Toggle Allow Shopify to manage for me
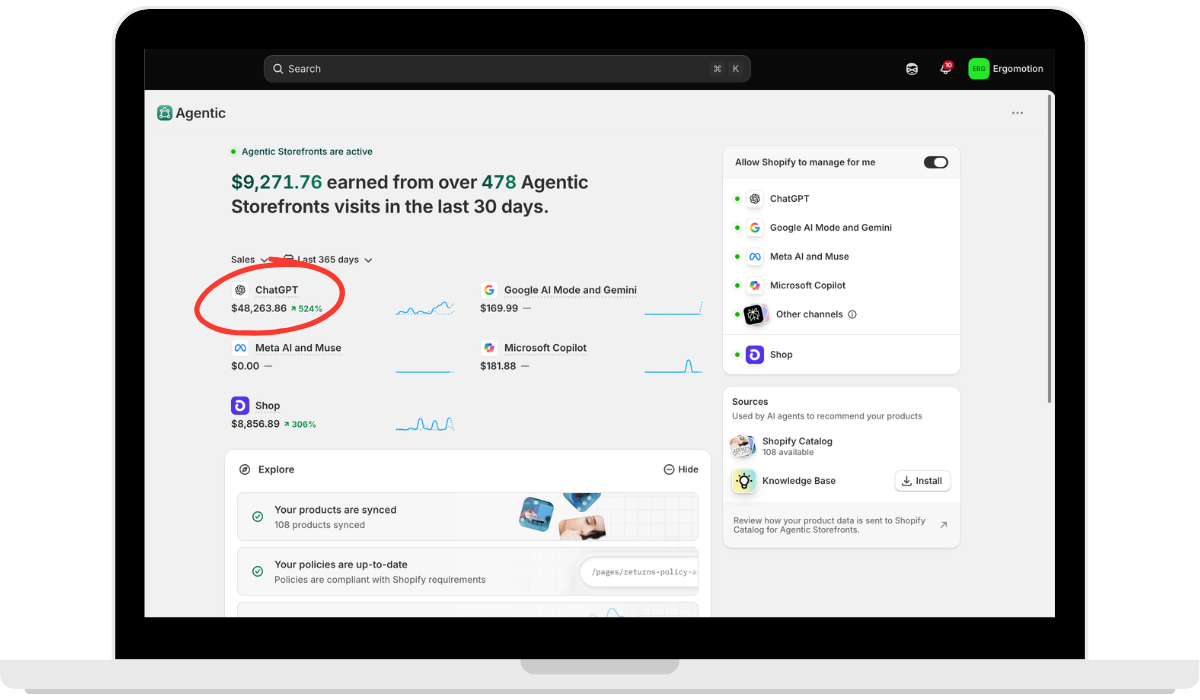This screenshot has height=700, width=1200. pyautogui.click(x=936, y=162)
